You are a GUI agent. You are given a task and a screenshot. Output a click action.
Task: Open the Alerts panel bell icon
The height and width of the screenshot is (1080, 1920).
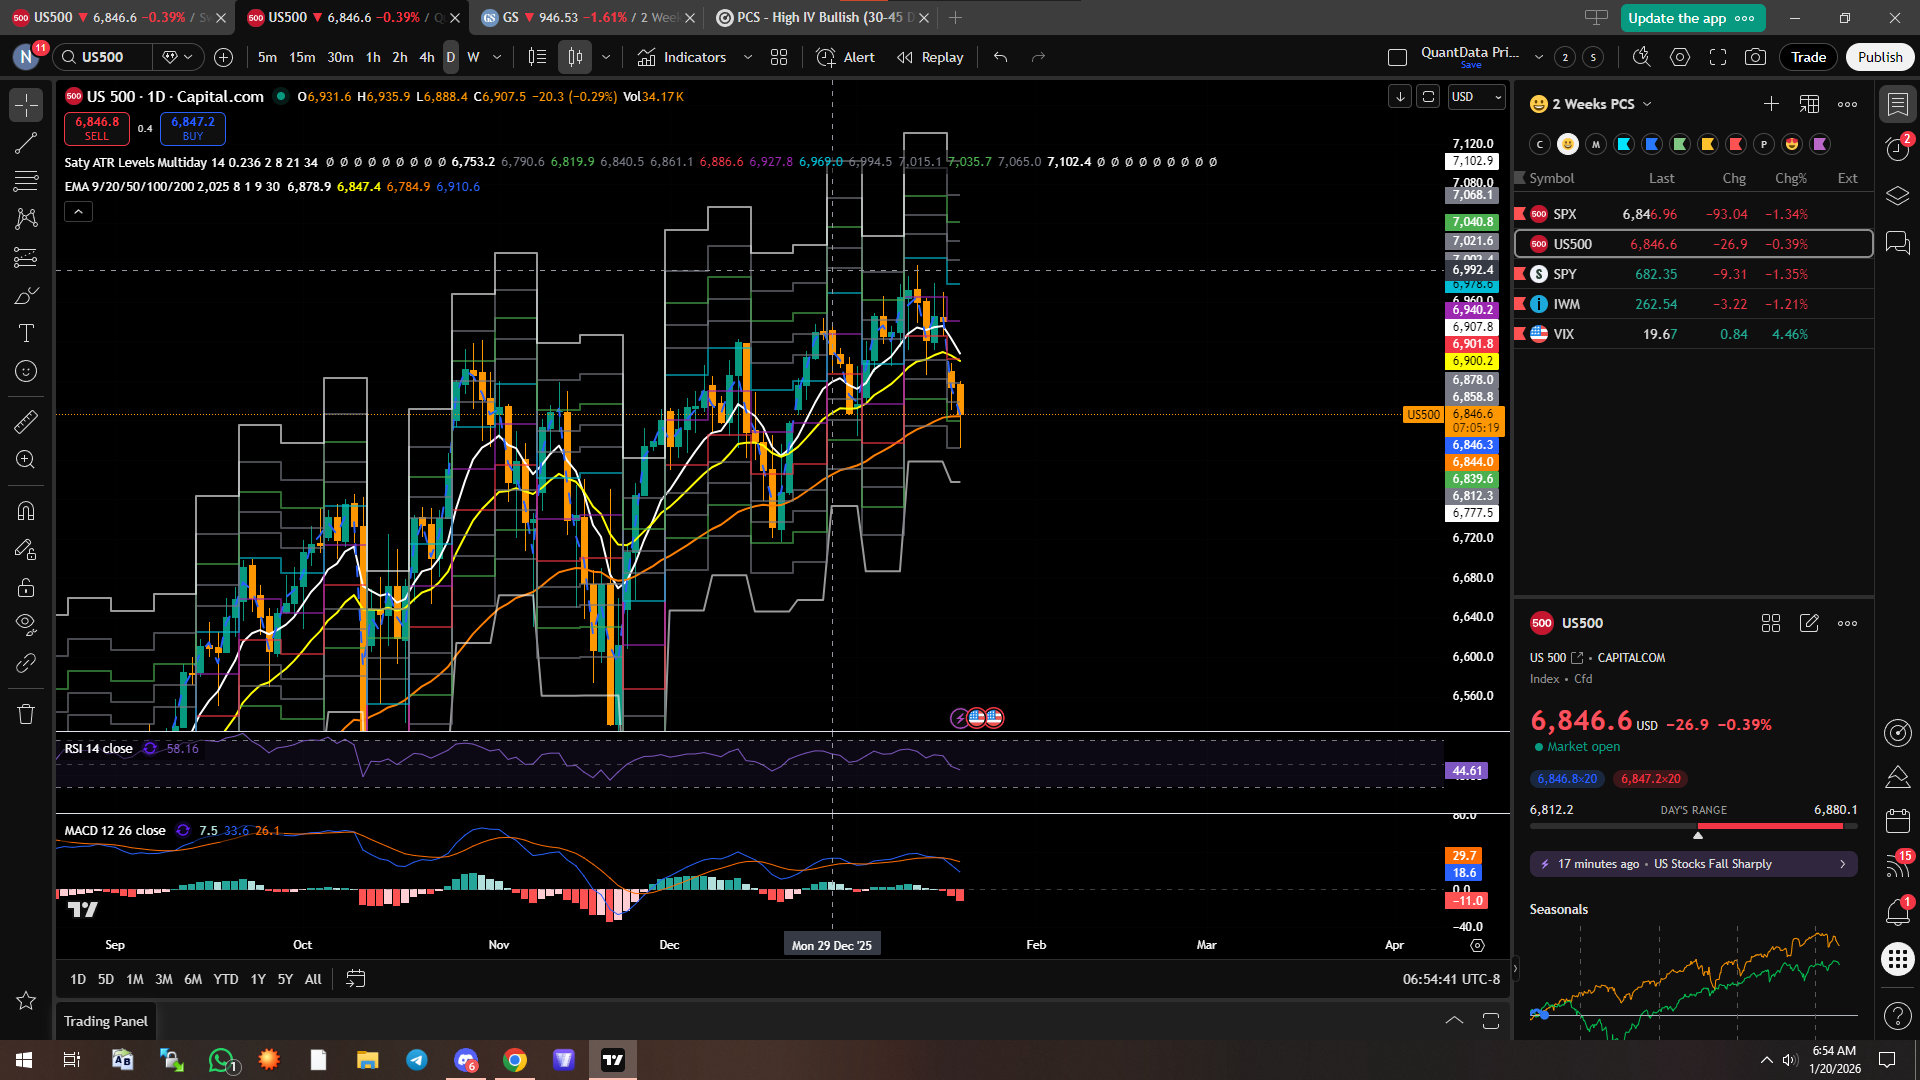1897,911
